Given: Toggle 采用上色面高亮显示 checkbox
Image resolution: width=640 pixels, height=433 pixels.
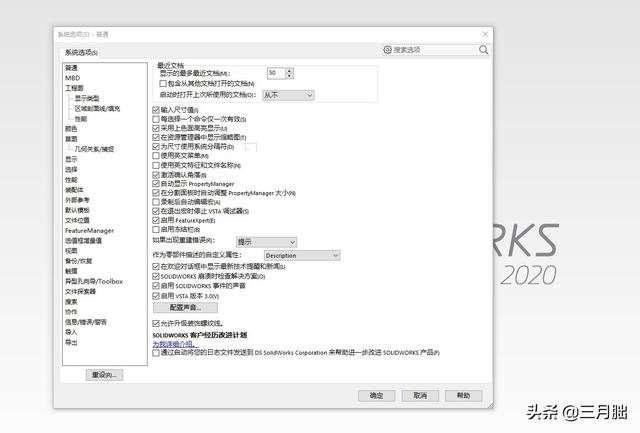Looking at the screenshot, I should 156,128.
